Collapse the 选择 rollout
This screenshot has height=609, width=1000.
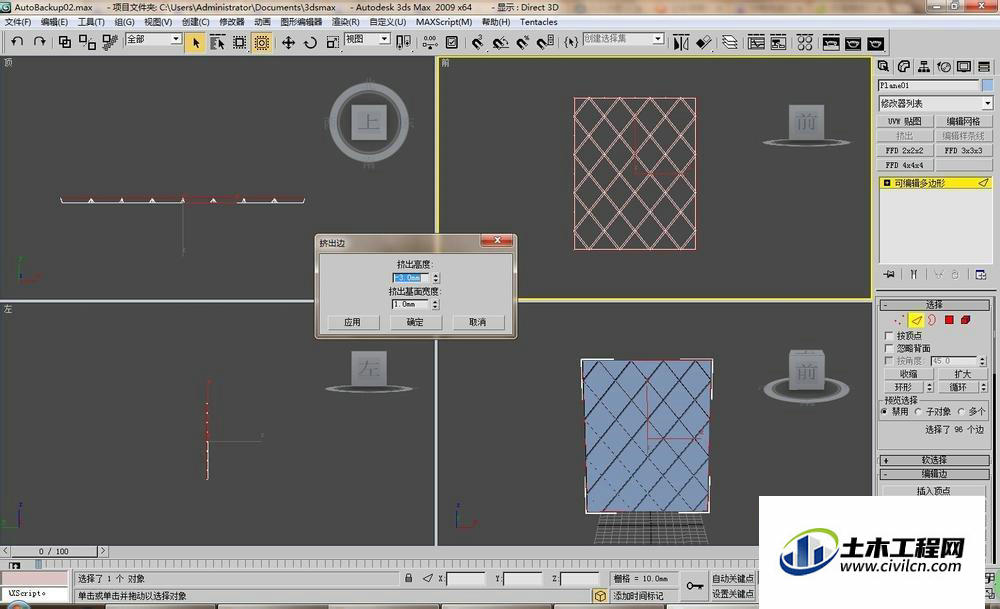point(934,305)
